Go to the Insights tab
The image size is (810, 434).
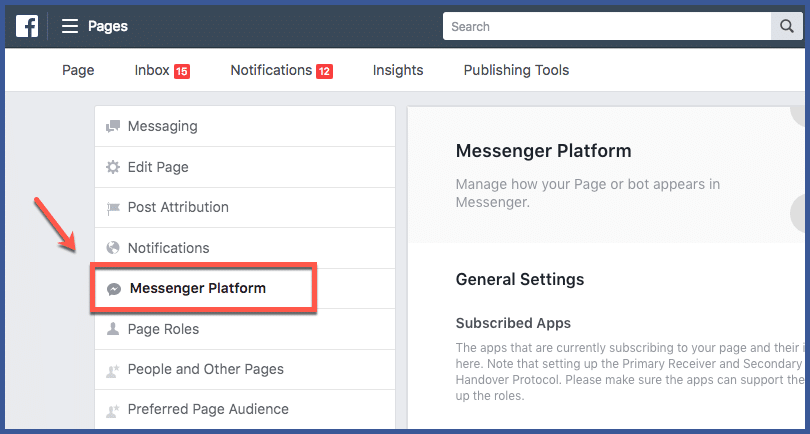coord(398,70)
